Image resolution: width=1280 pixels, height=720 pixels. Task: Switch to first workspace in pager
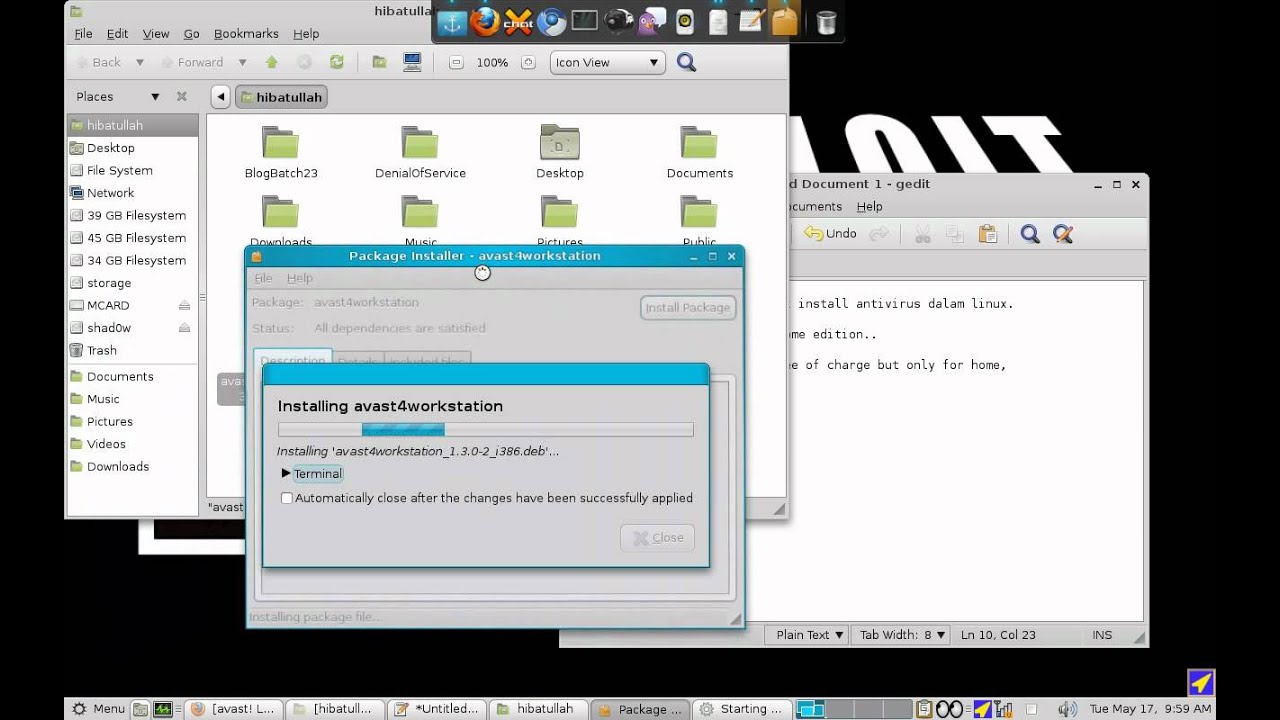(811, 709)
